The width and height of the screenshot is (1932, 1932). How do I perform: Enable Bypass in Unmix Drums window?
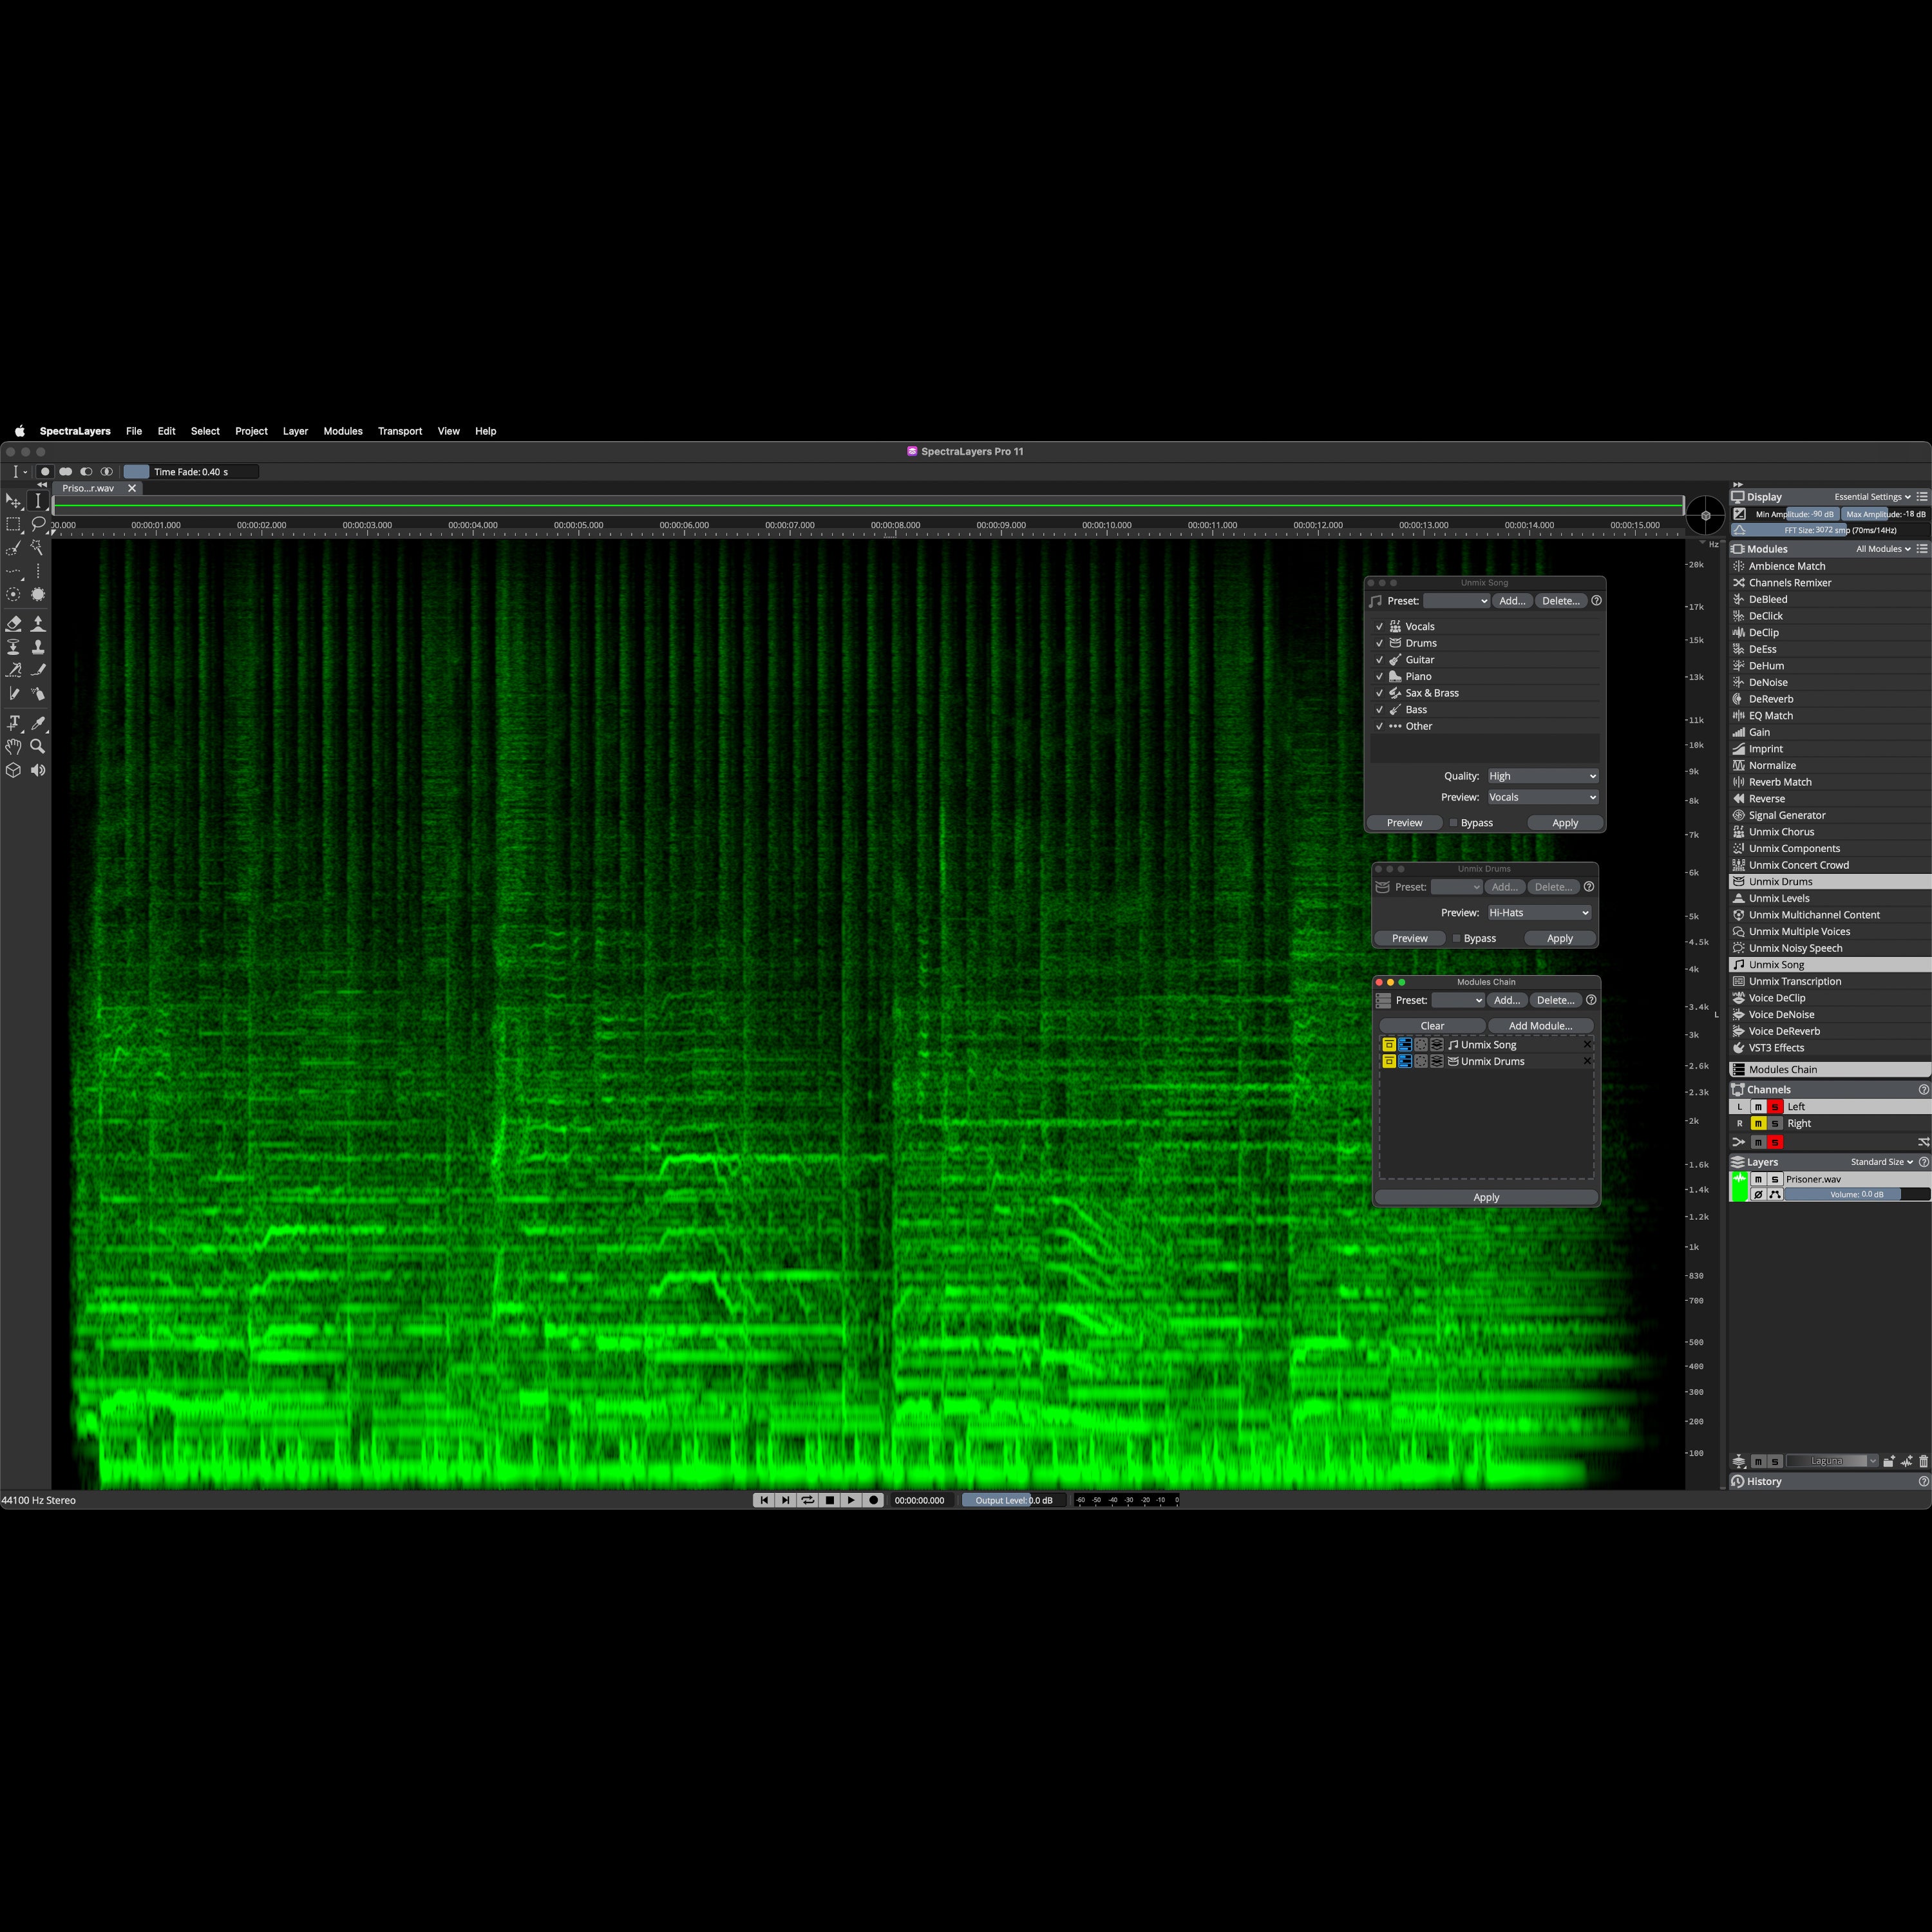(1457, 938)
